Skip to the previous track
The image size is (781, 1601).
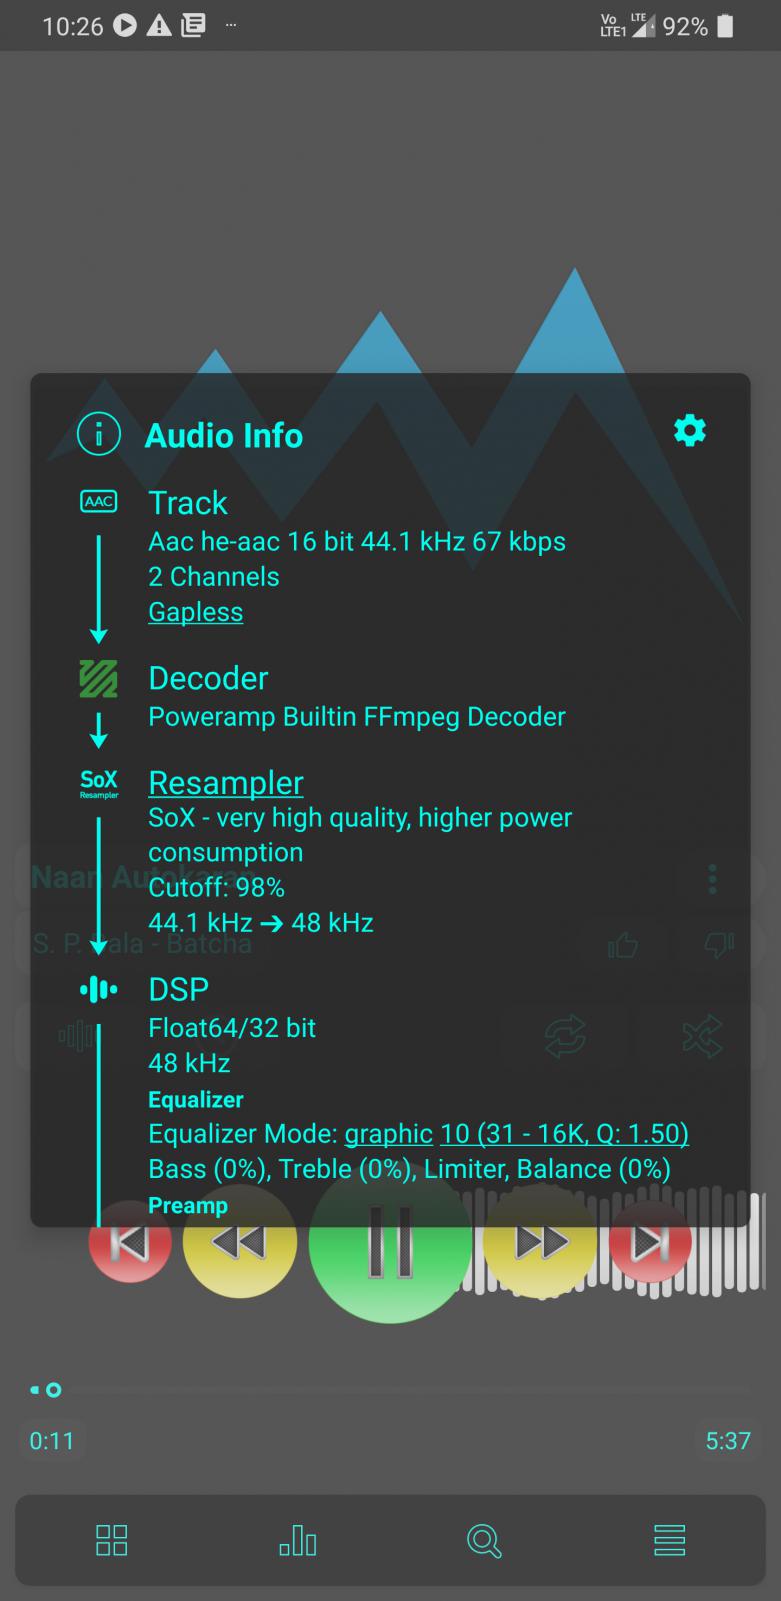coord(130,1243)
